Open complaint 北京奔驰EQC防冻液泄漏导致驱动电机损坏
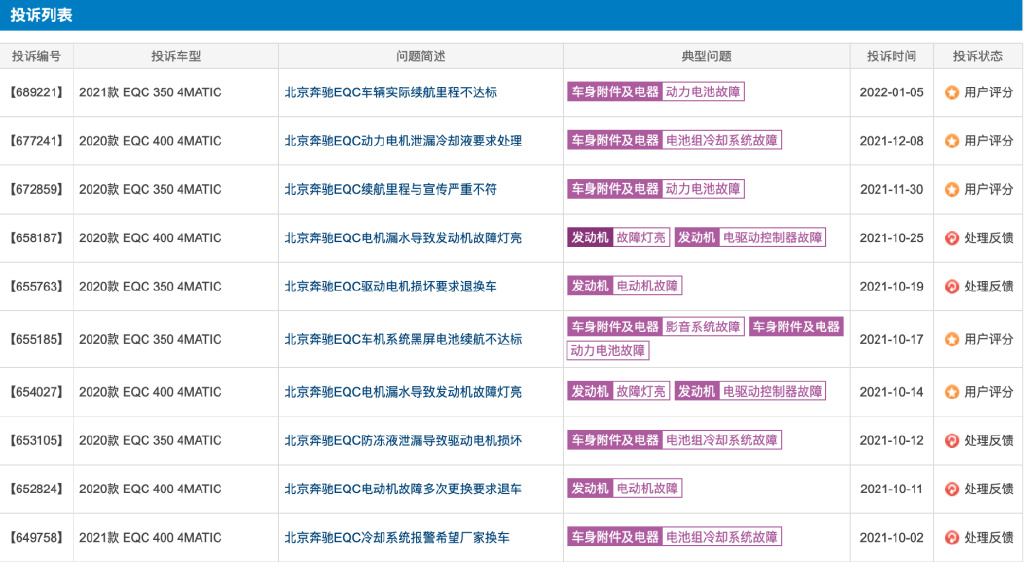Screen dimensions: 1024x562 pyautogui.click(x=403, y=441)
